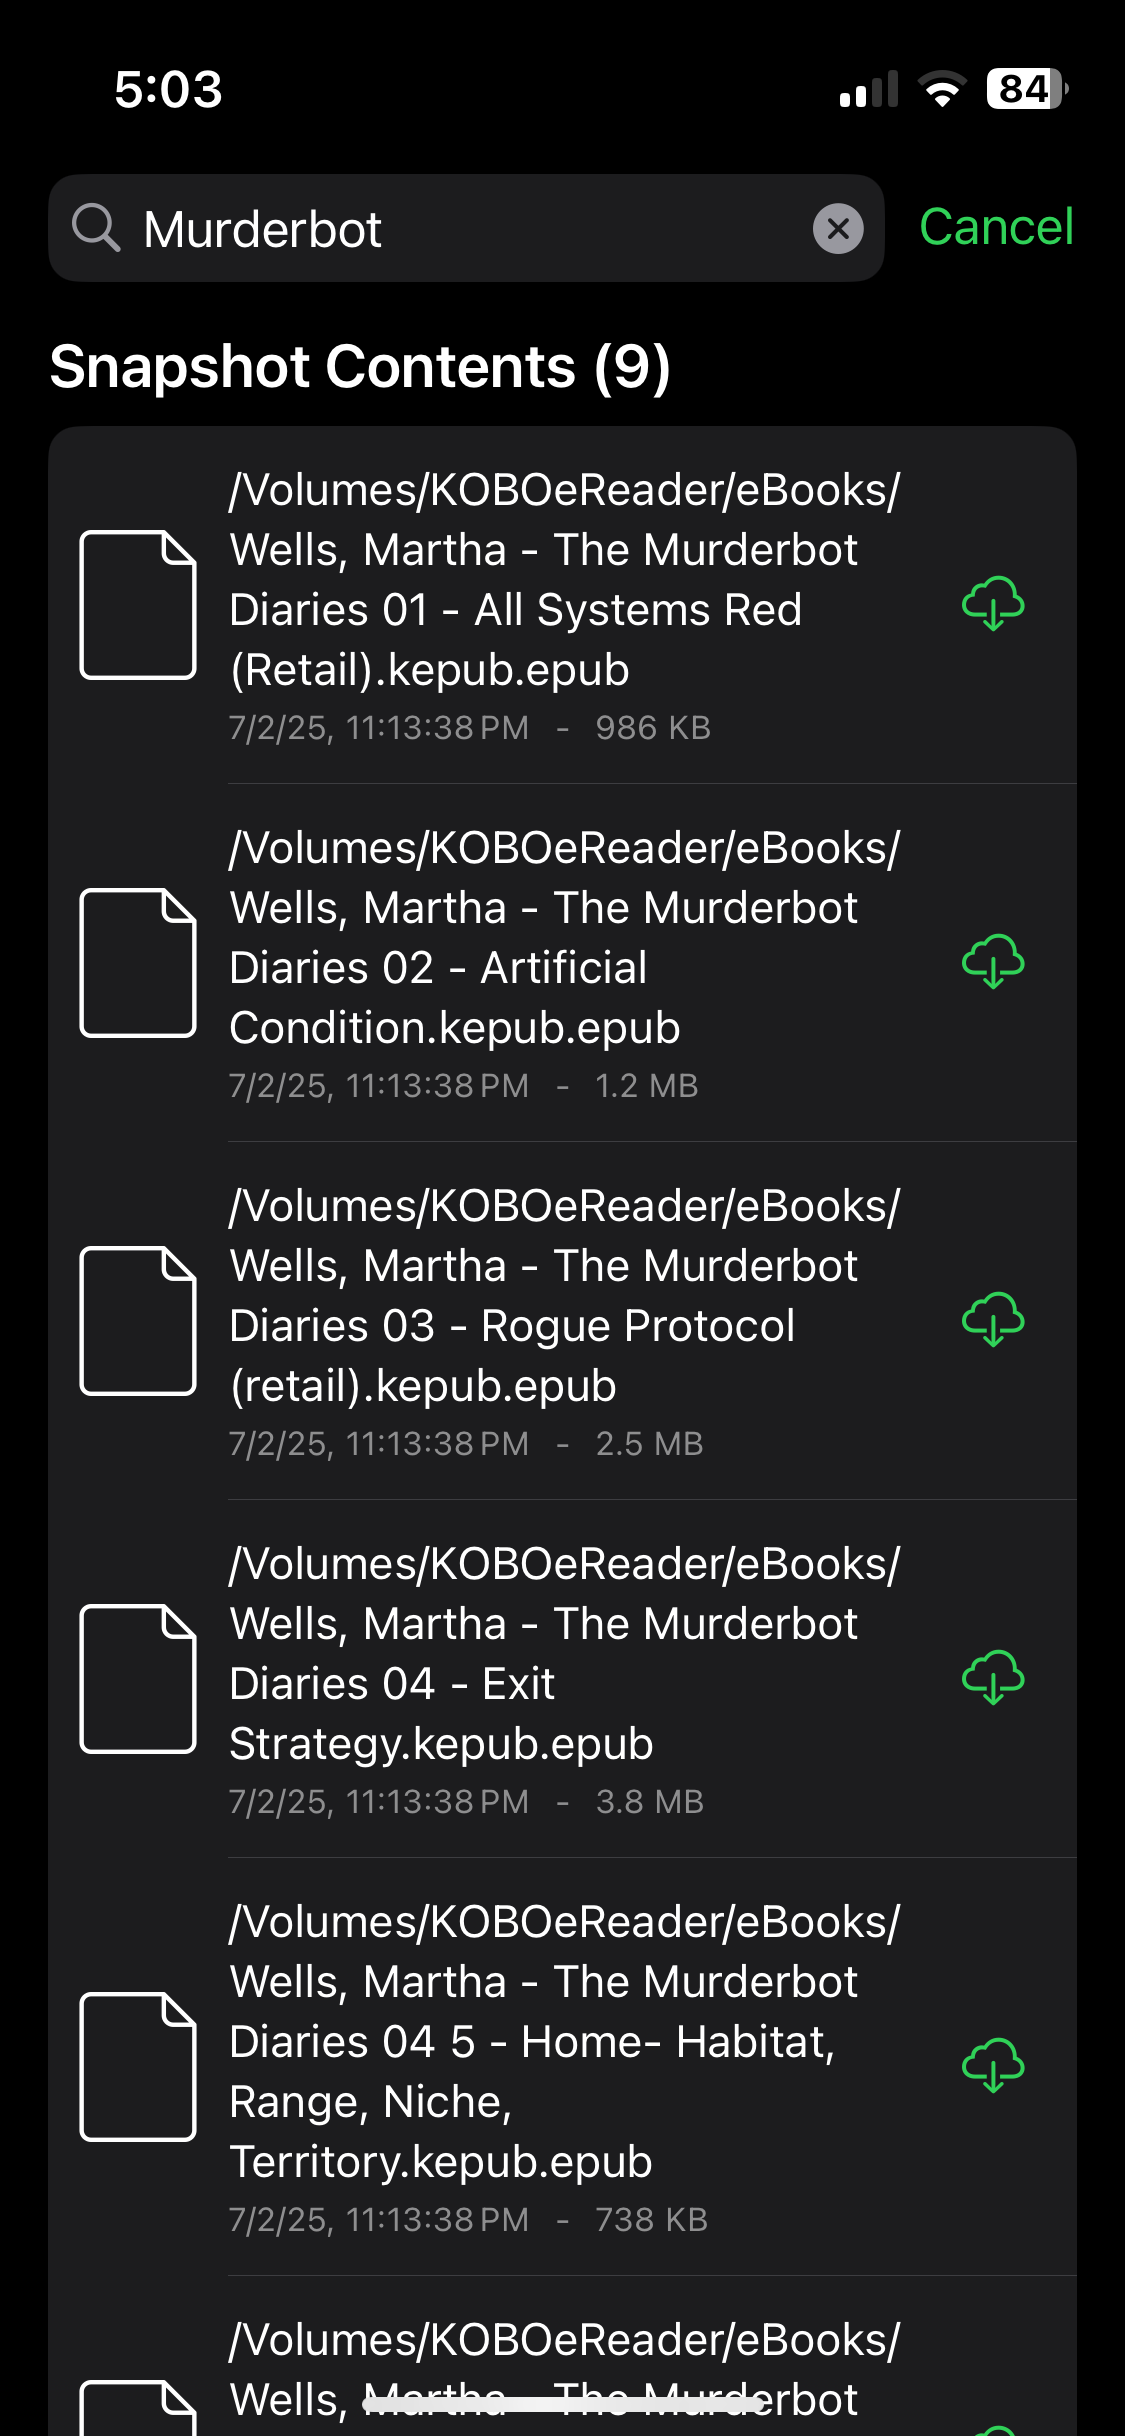Download the All Systems Red epub
This screenshot has height=2436, width=1125.
coord(992,604)
